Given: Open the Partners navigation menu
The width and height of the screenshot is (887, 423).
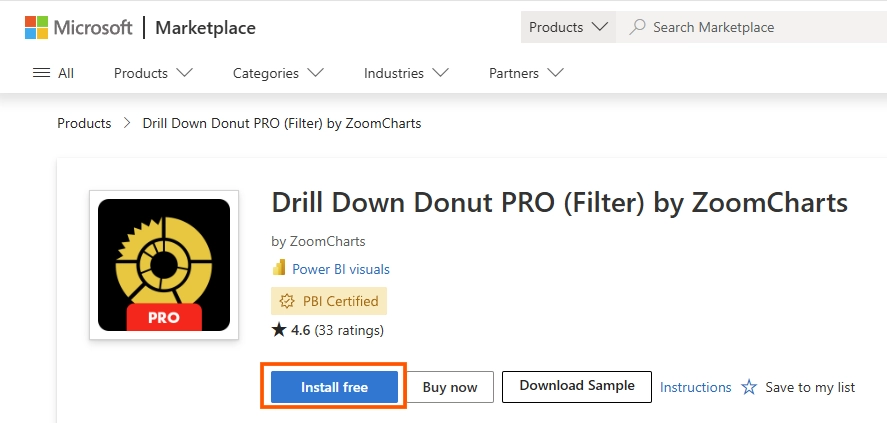Looking at the screenshot, I should (526, 73).
